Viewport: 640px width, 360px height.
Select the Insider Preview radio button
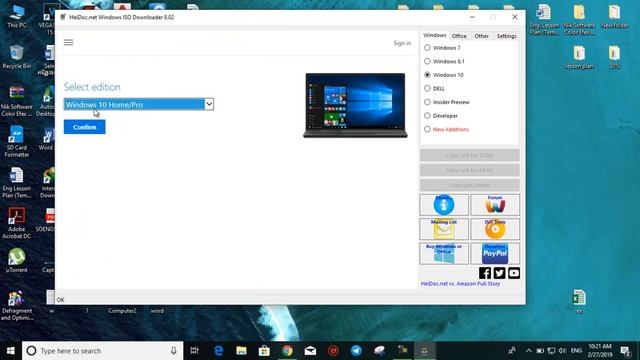click(x=427, y=102)
